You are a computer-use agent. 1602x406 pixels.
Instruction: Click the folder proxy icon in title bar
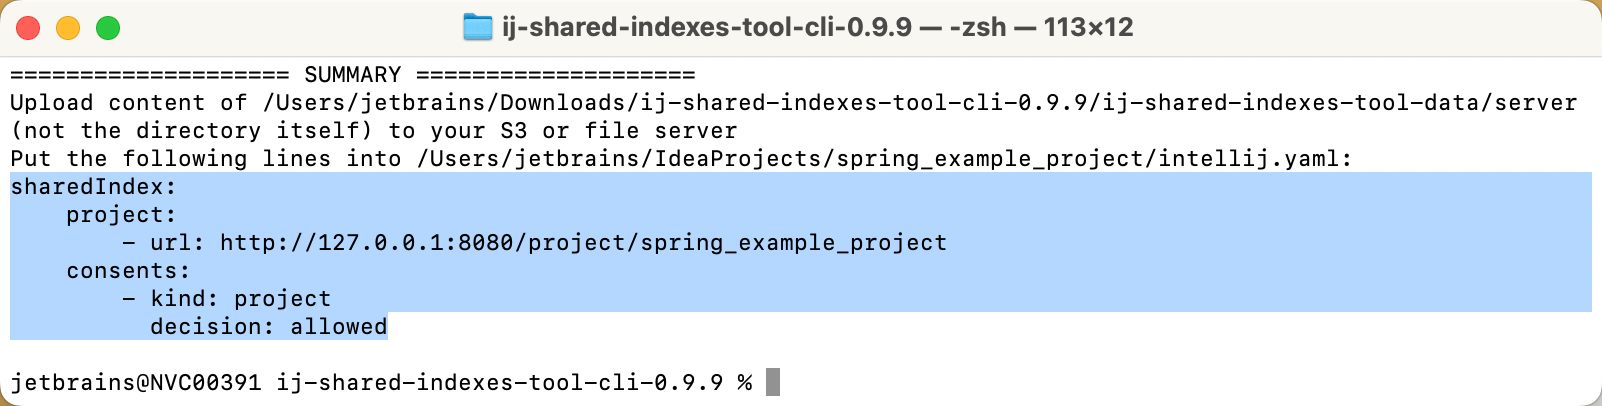(478, 27)
